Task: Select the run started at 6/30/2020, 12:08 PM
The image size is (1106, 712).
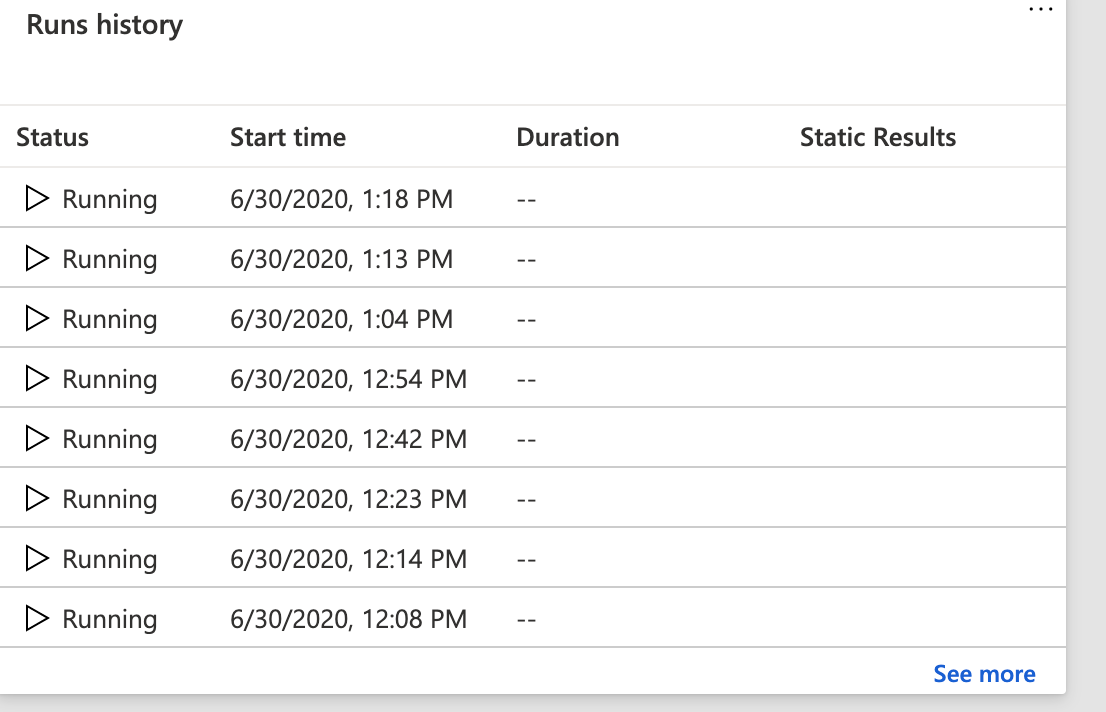Action: coord(348,619)
